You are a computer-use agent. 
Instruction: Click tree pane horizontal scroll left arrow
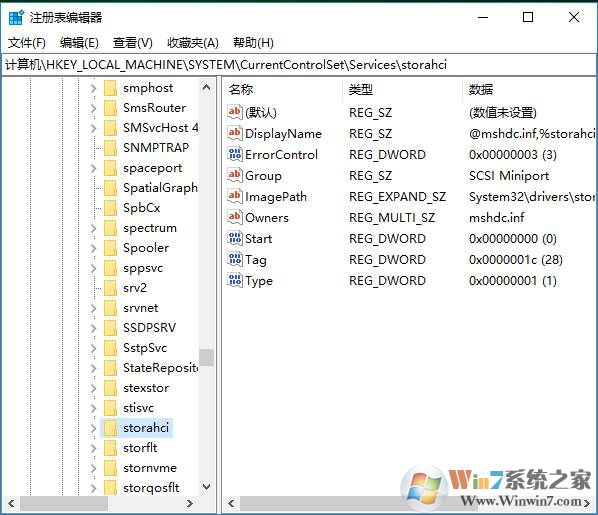[x=11, y=504]
